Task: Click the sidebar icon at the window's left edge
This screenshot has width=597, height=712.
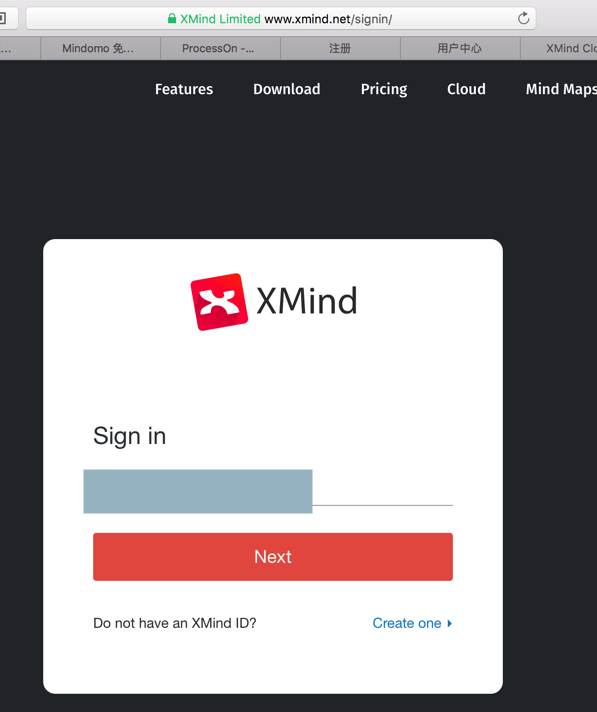Action: pos(3,19)
